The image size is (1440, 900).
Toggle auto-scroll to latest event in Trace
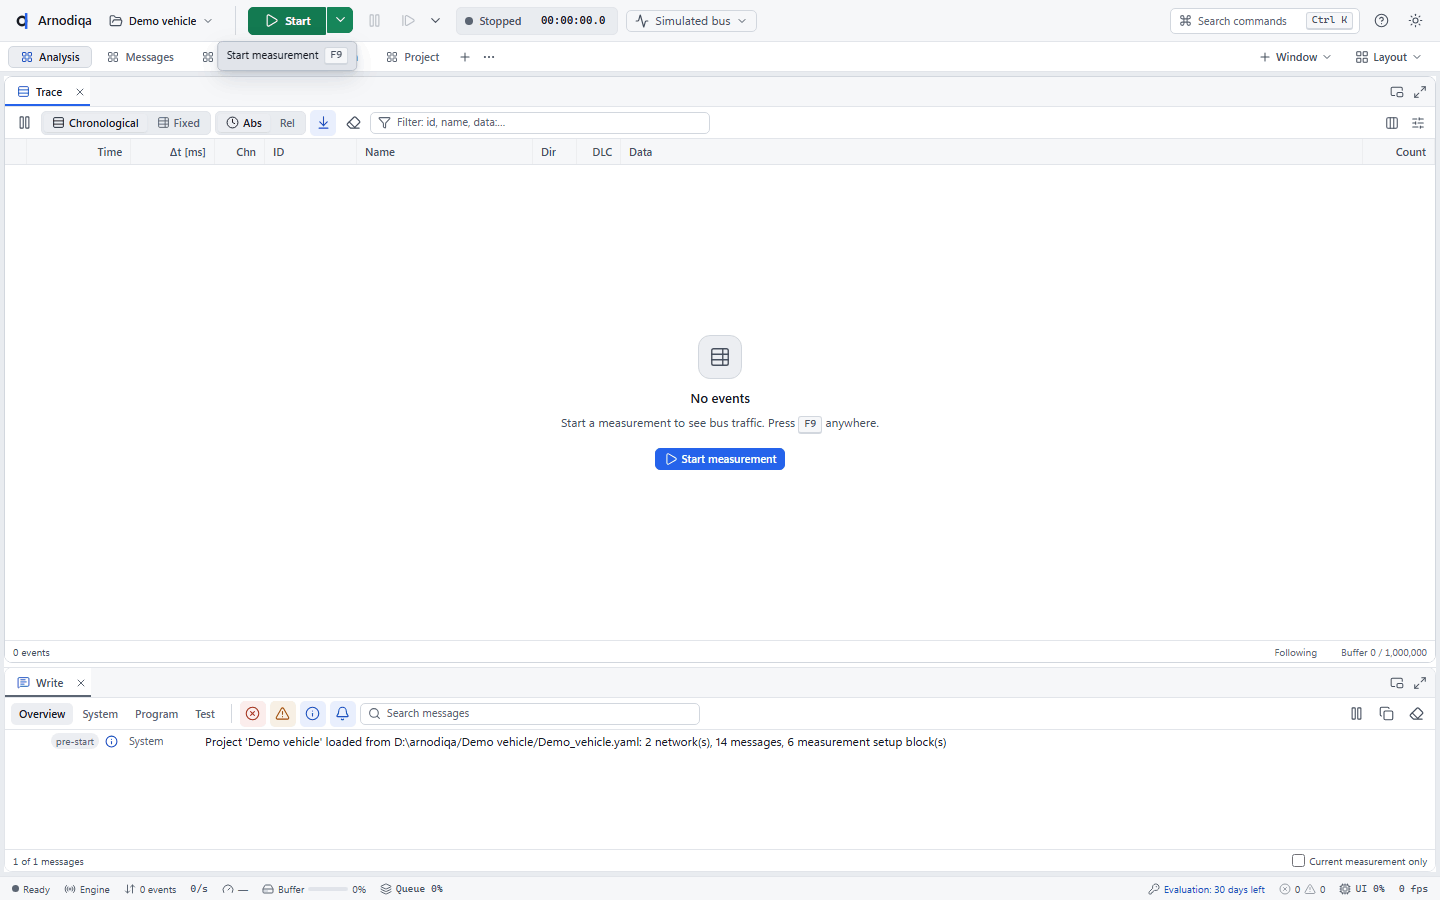[x=323, y=123]
